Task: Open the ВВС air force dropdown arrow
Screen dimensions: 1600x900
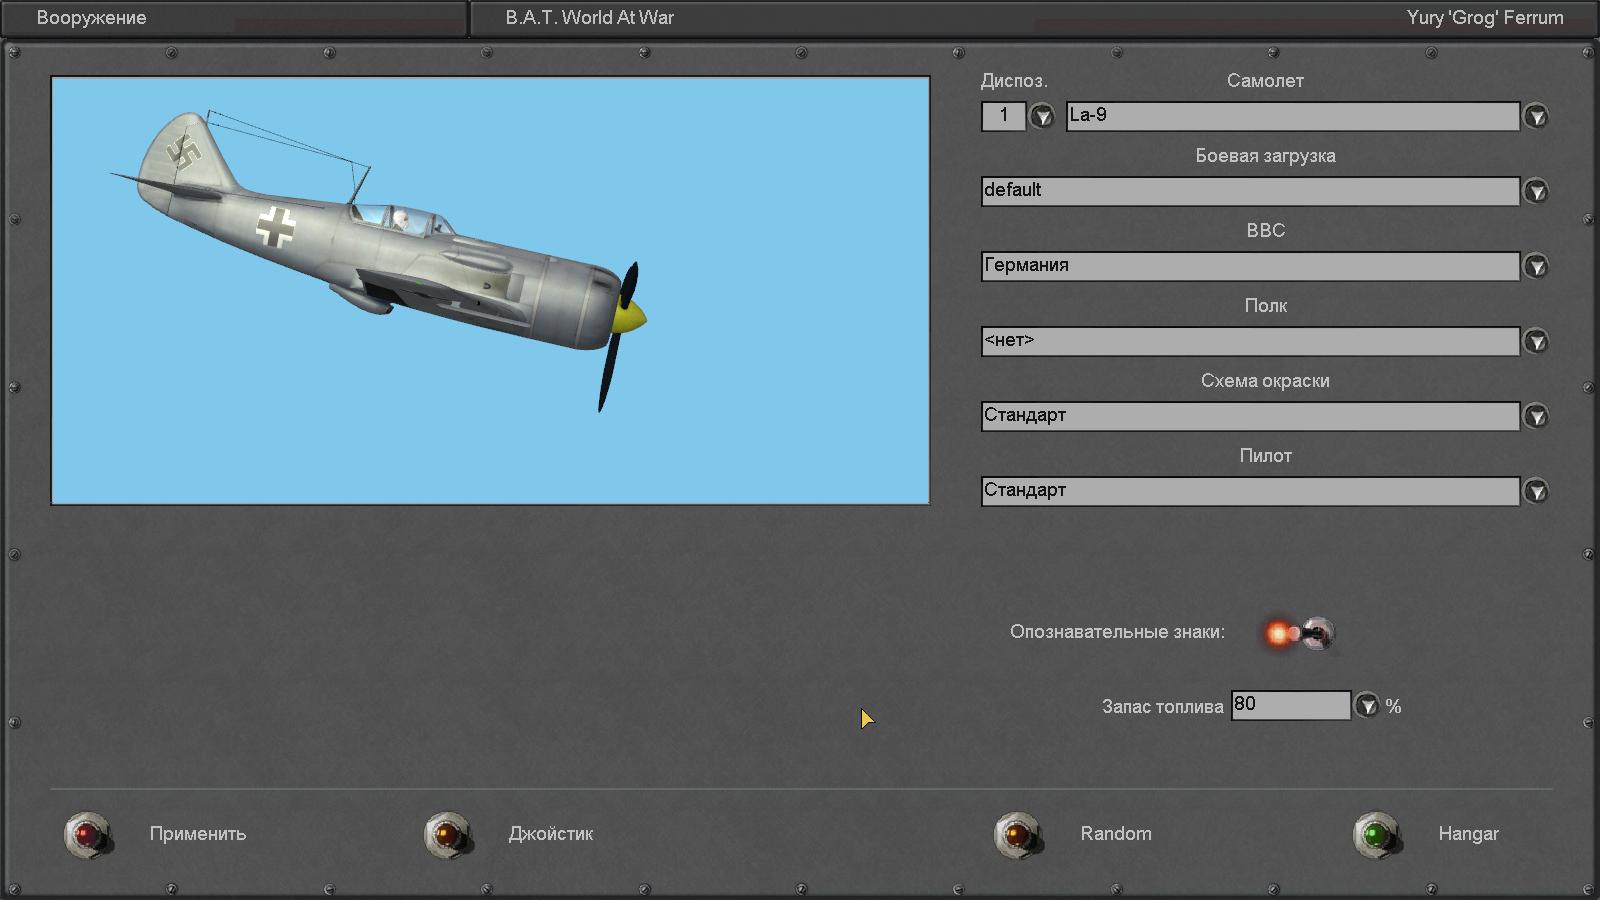Action: pyautogui.click(x=1536, y=266)
